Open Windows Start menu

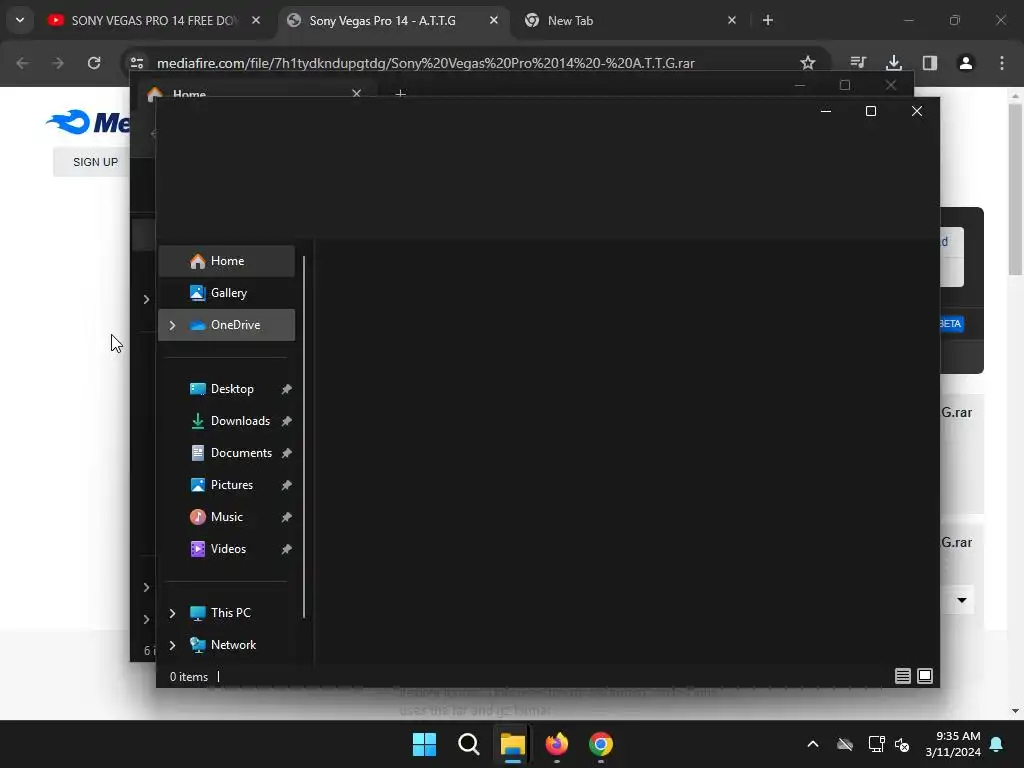[x=424, y=744]
